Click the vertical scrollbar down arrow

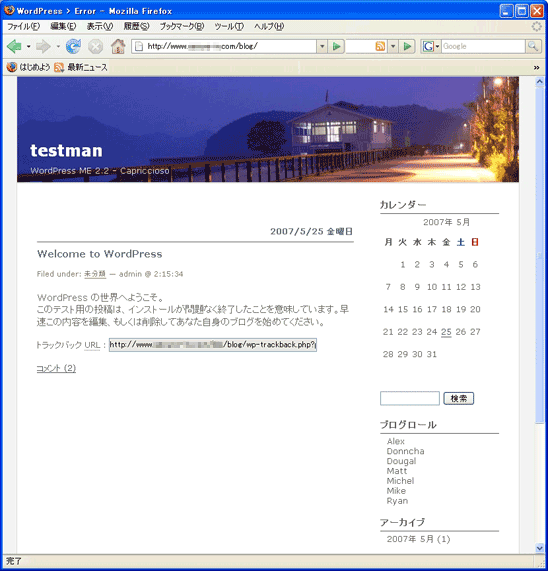tap(540, 547)
